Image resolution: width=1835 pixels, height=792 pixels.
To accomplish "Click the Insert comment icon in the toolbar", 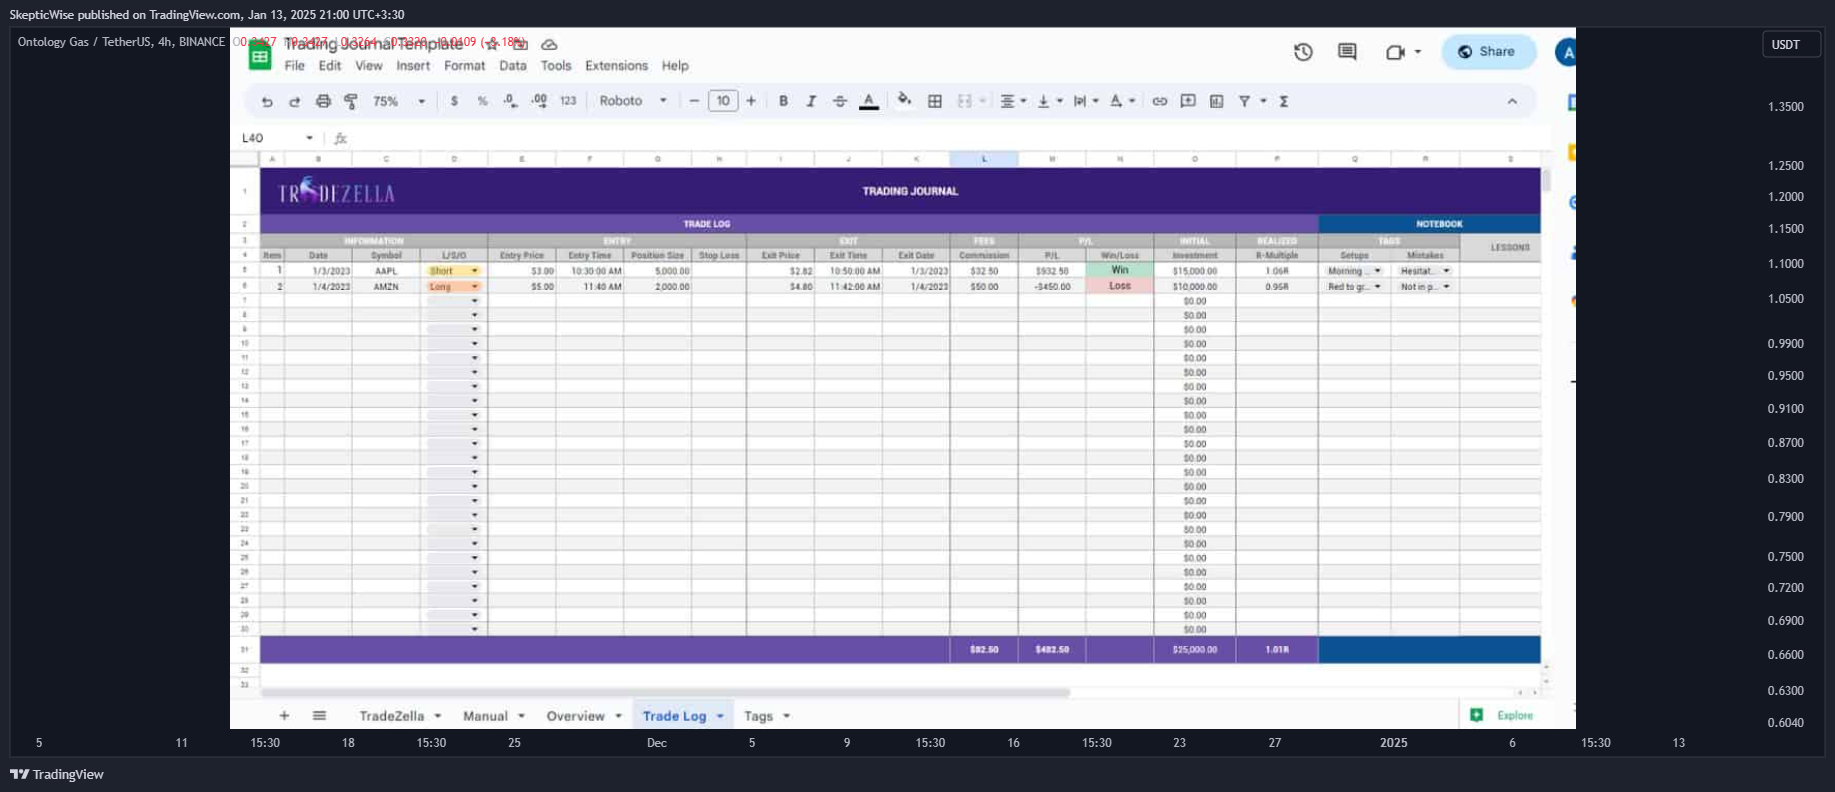I will pos(1188,101).
